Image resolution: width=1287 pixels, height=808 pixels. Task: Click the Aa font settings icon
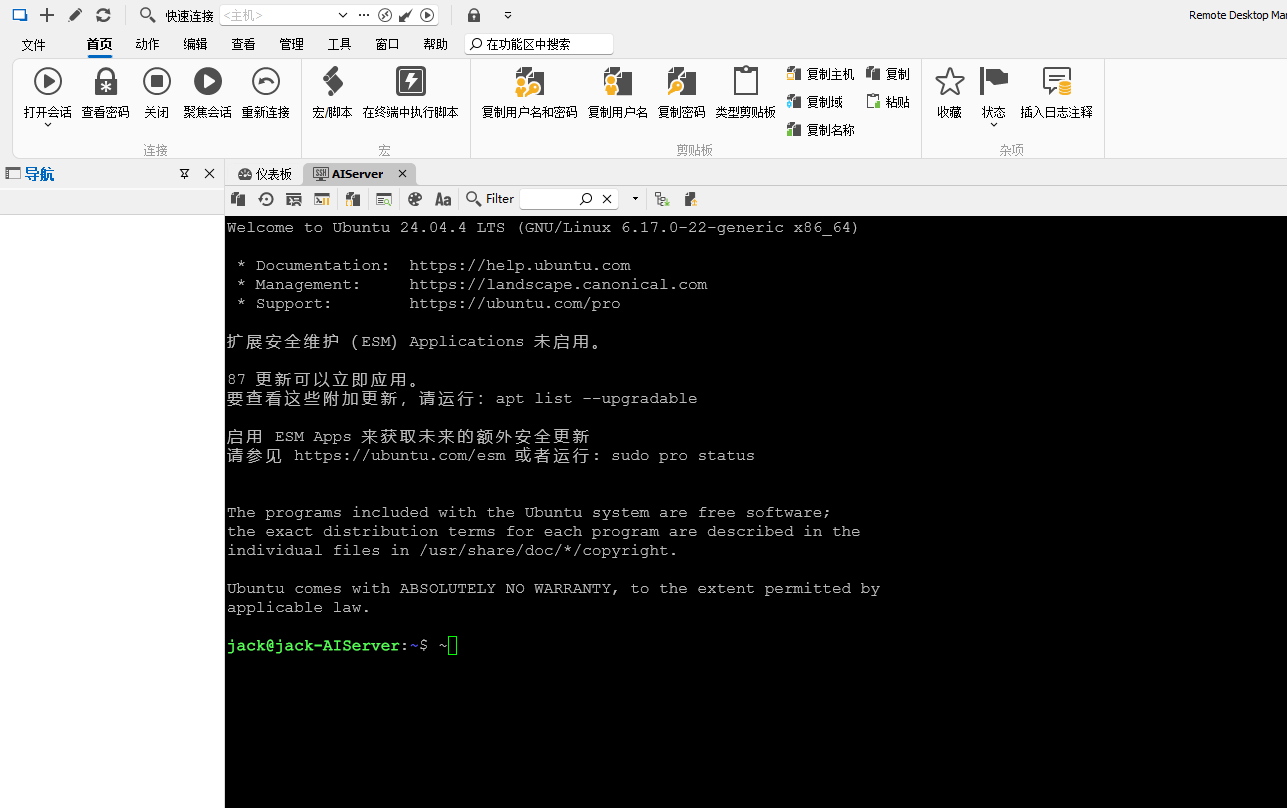tap(443, 199)
